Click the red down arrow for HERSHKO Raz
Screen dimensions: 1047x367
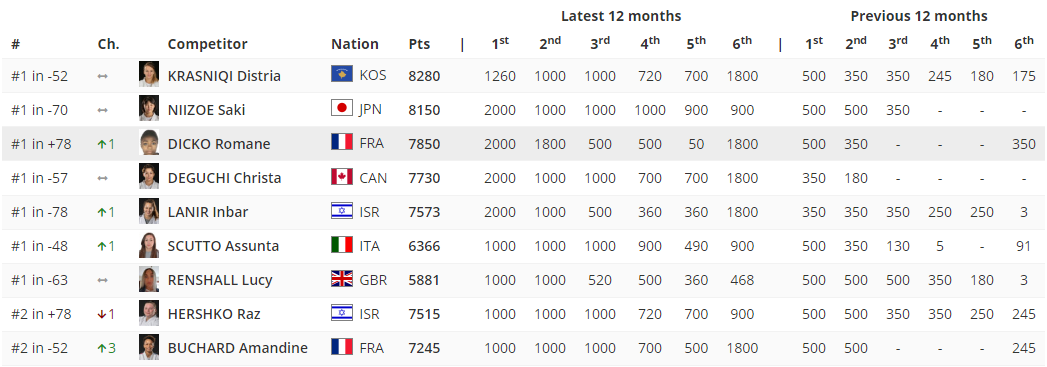click(102, 314)
